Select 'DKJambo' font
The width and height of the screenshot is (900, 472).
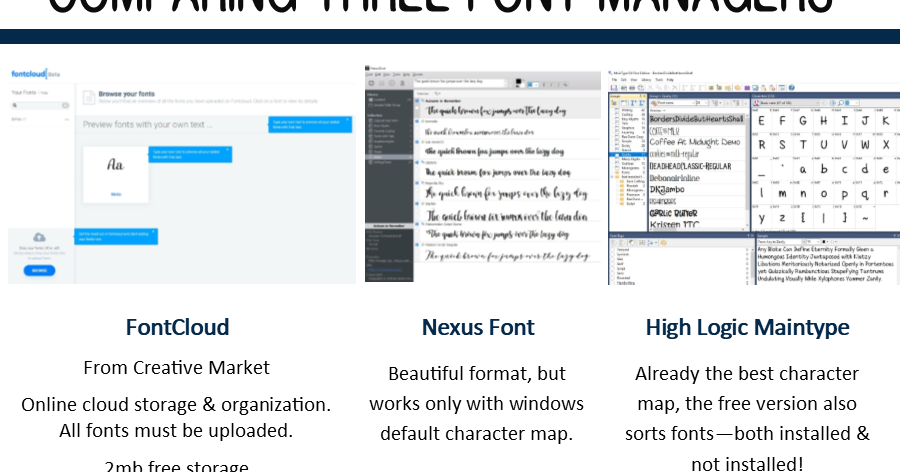click(697, 189)
